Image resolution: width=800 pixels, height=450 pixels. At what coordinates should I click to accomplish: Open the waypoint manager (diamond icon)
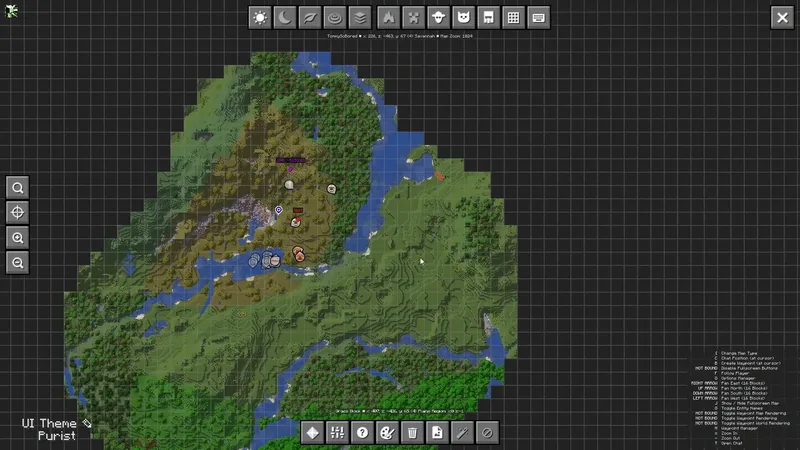pos(312,433)
